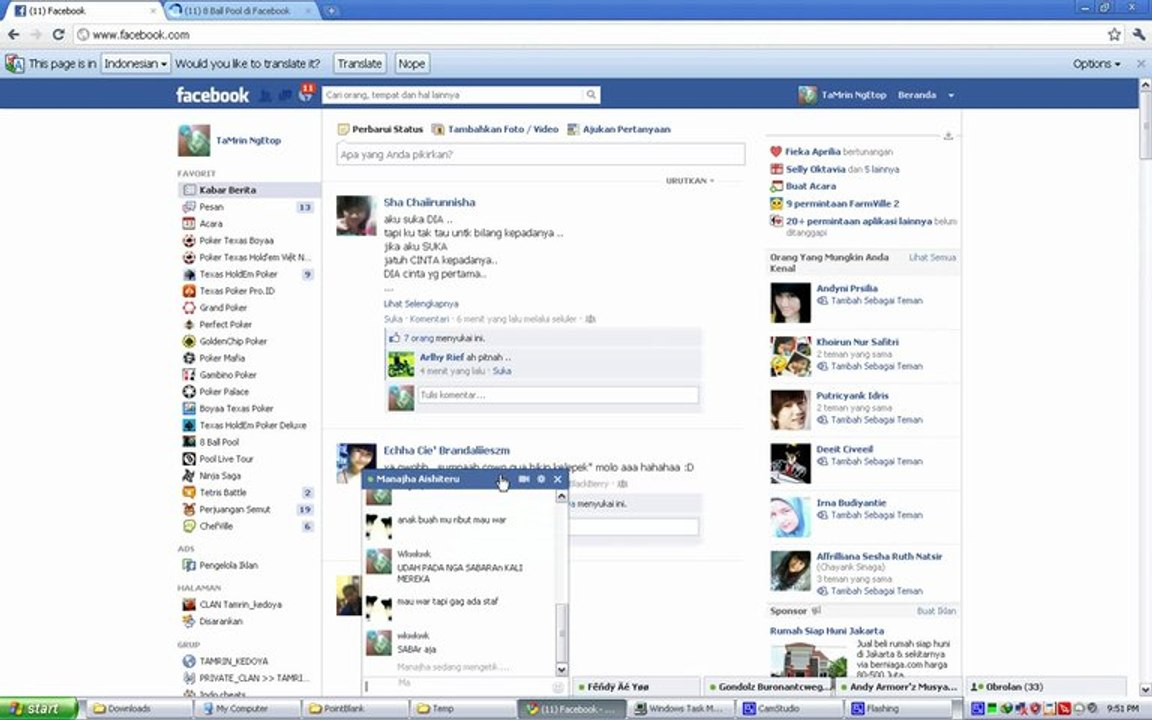Image resolution: width=1152 pixels, height=720 pixels.
Task: Click the Facebook search field
Action: [x=453, y=95]
